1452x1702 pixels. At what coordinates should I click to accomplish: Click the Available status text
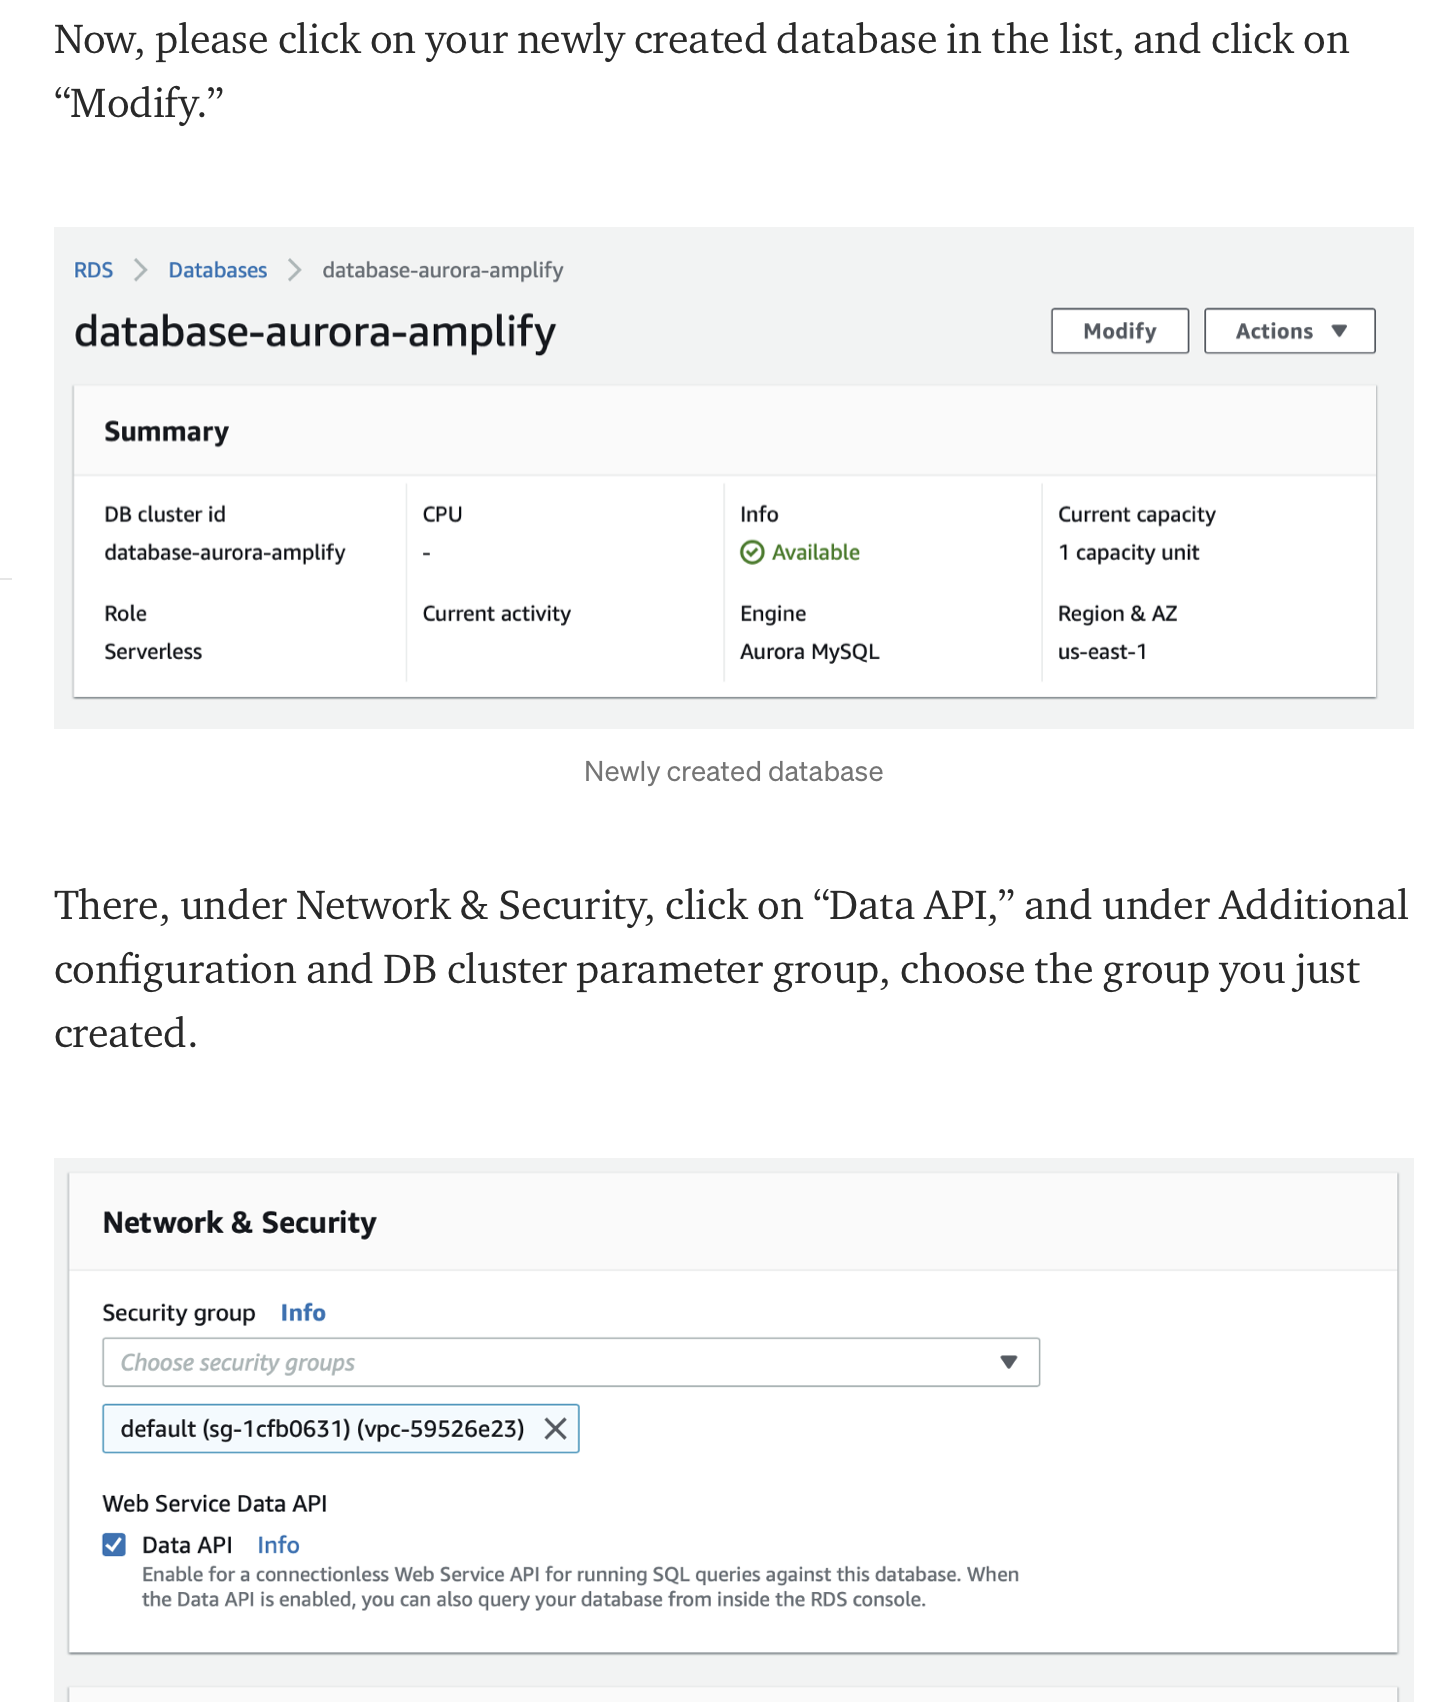(815, 552)
